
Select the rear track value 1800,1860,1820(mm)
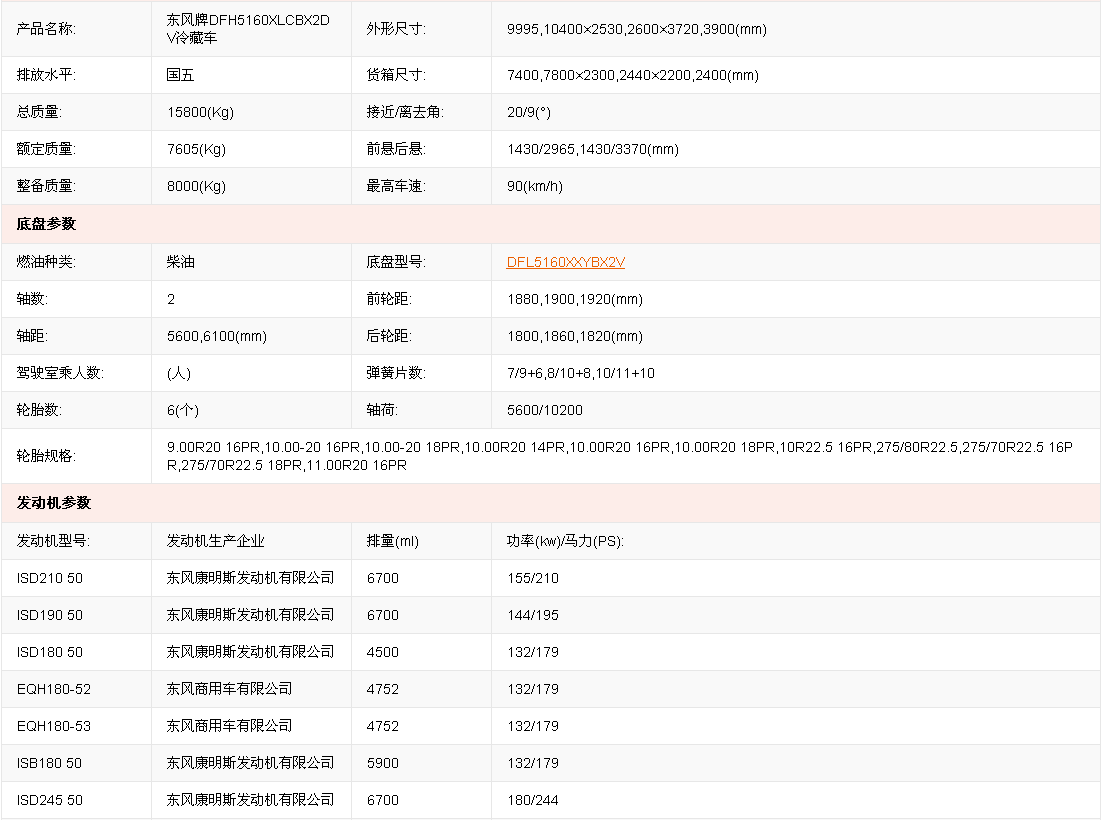575,337
